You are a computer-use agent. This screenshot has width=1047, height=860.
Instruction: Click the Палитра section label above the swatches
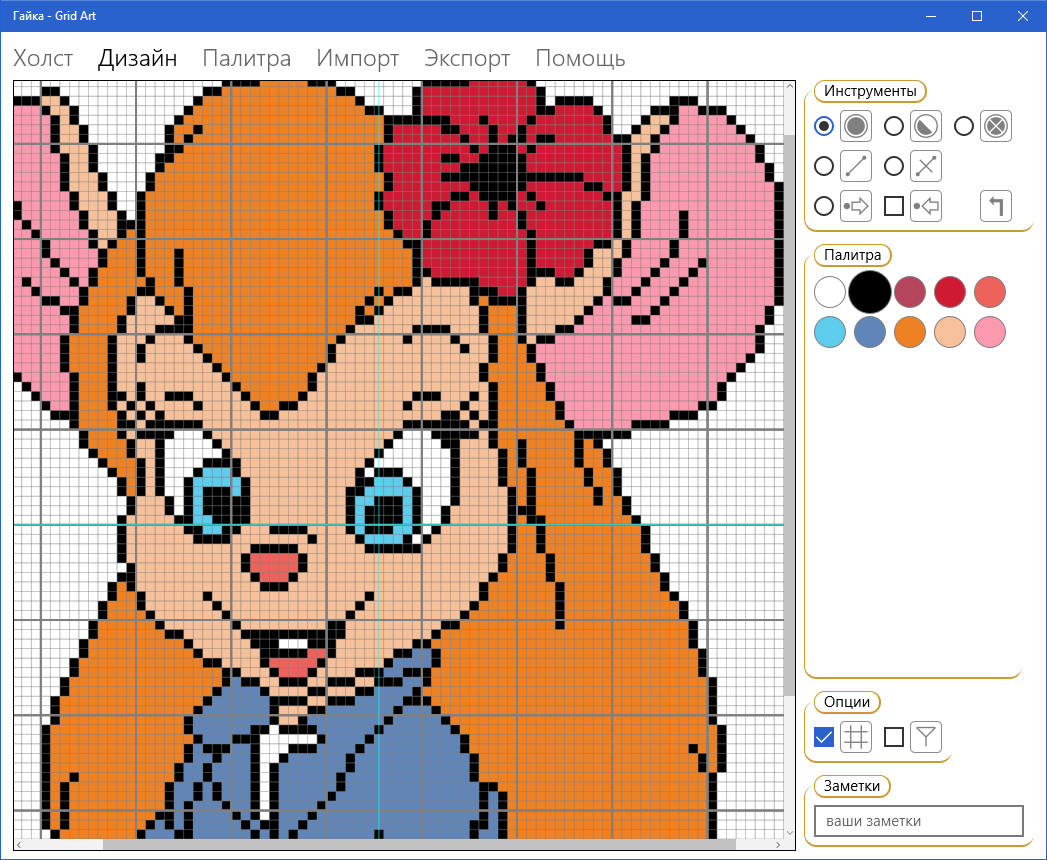[x=853, y=255]
